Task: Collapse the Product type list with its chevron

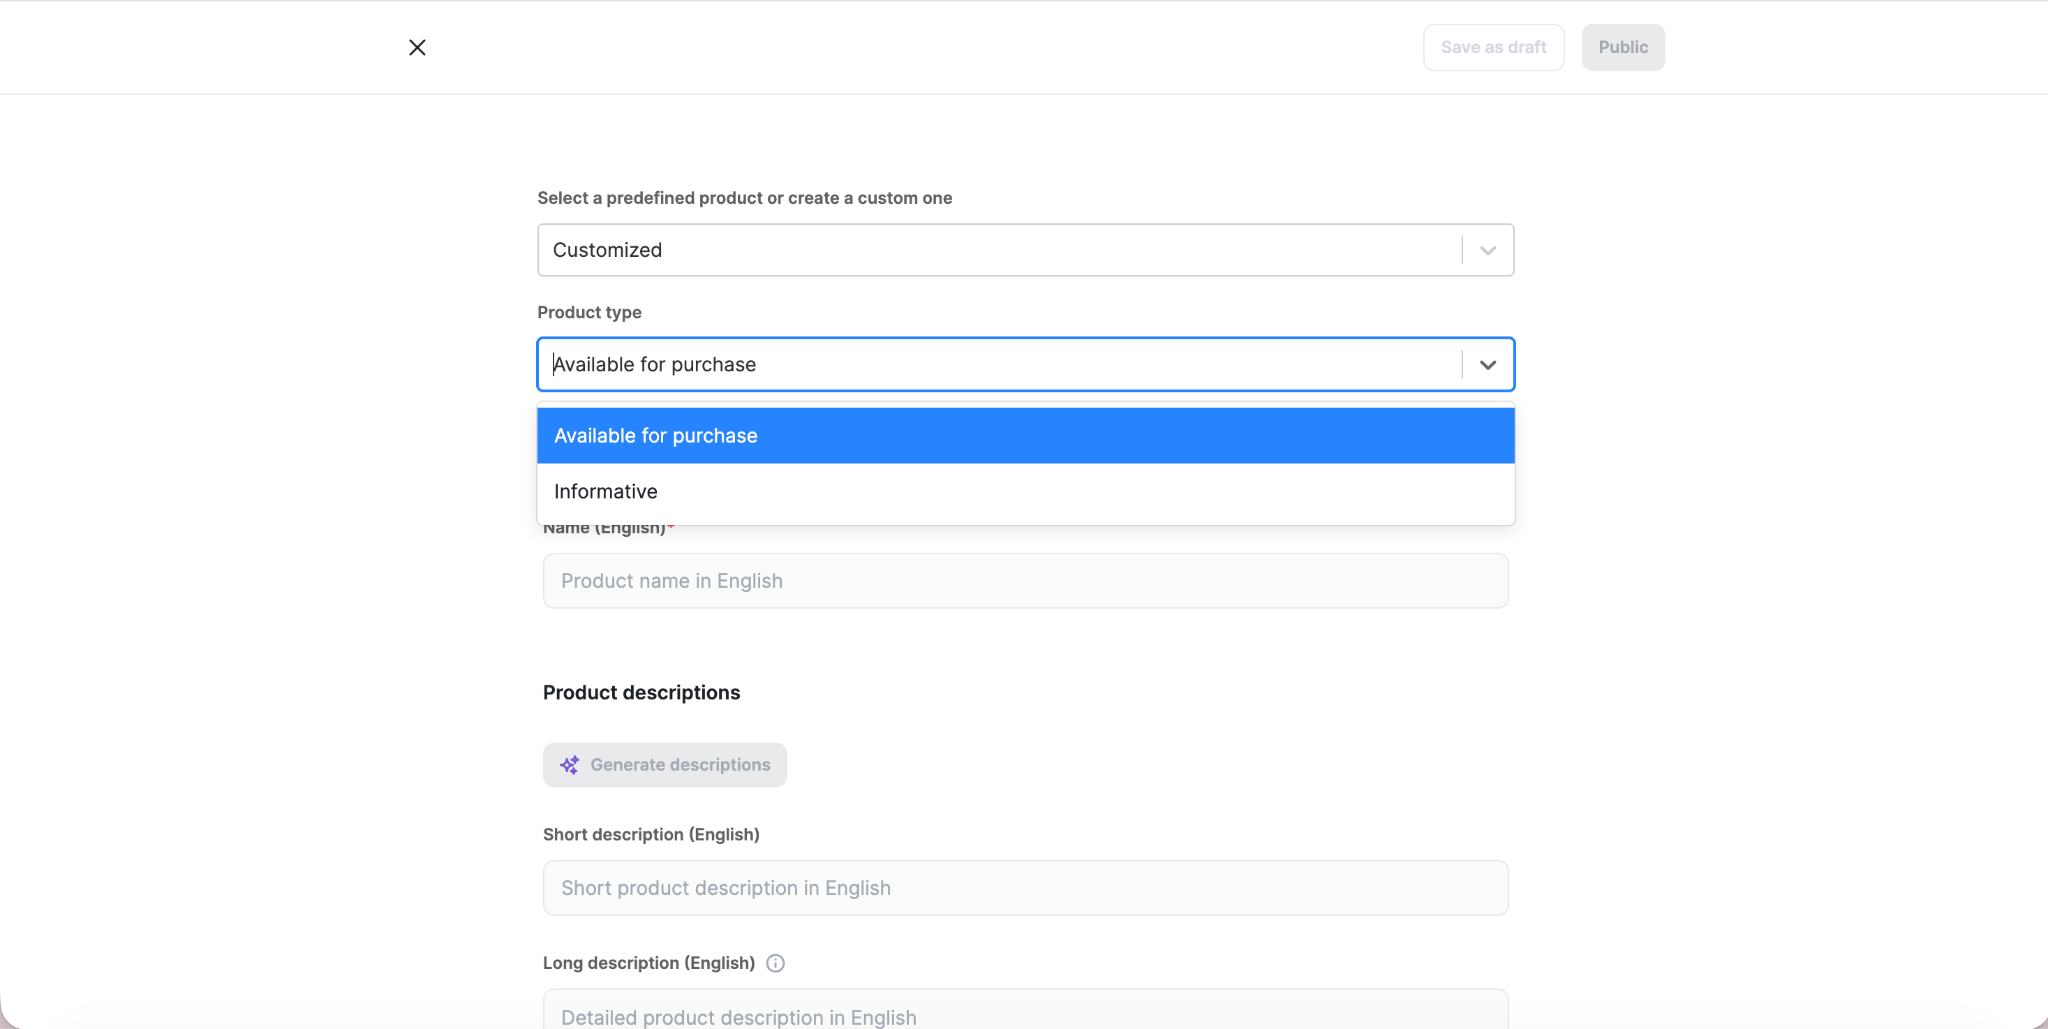Action: click(x=1487, y=364)
